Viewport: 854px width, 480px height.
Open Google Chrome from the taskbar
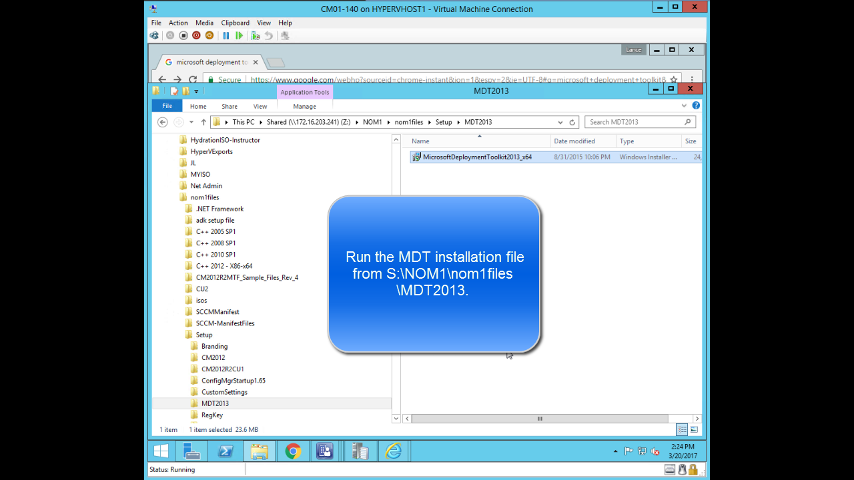292,451
